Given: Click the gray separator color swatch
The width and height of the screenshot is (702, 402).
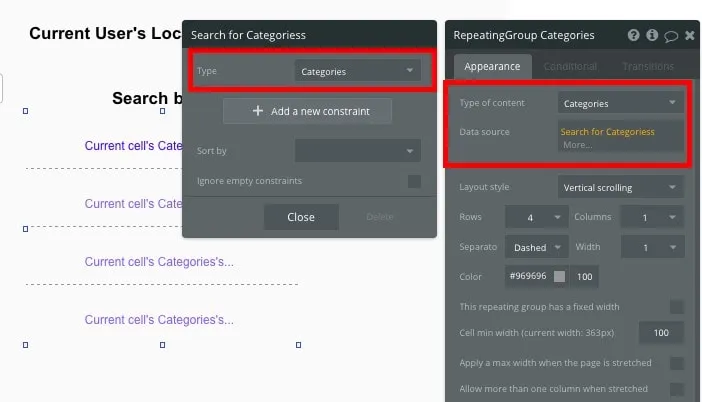Looking at the screenshot, I should click(560, 276).
